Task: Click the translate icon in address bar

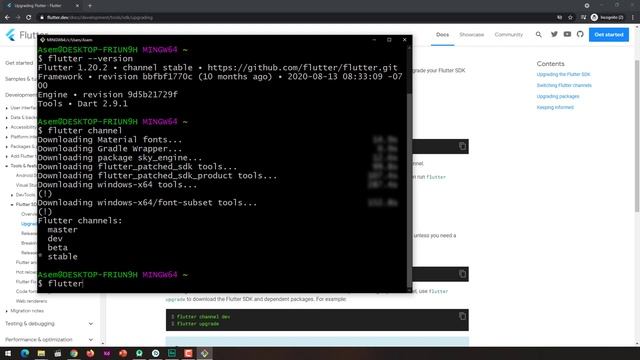Action: [560, 18]
